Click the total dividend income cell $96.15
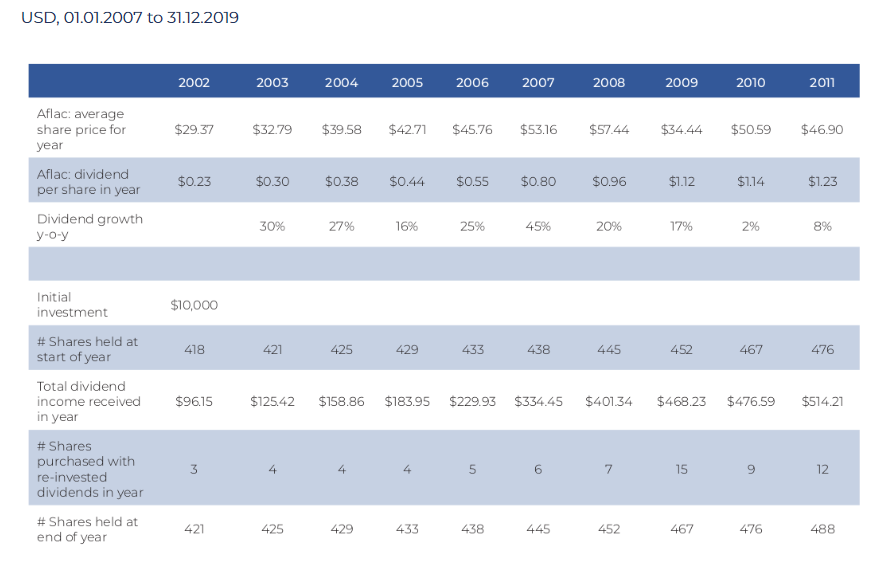869x581 pixels. (x=194, y=401)
